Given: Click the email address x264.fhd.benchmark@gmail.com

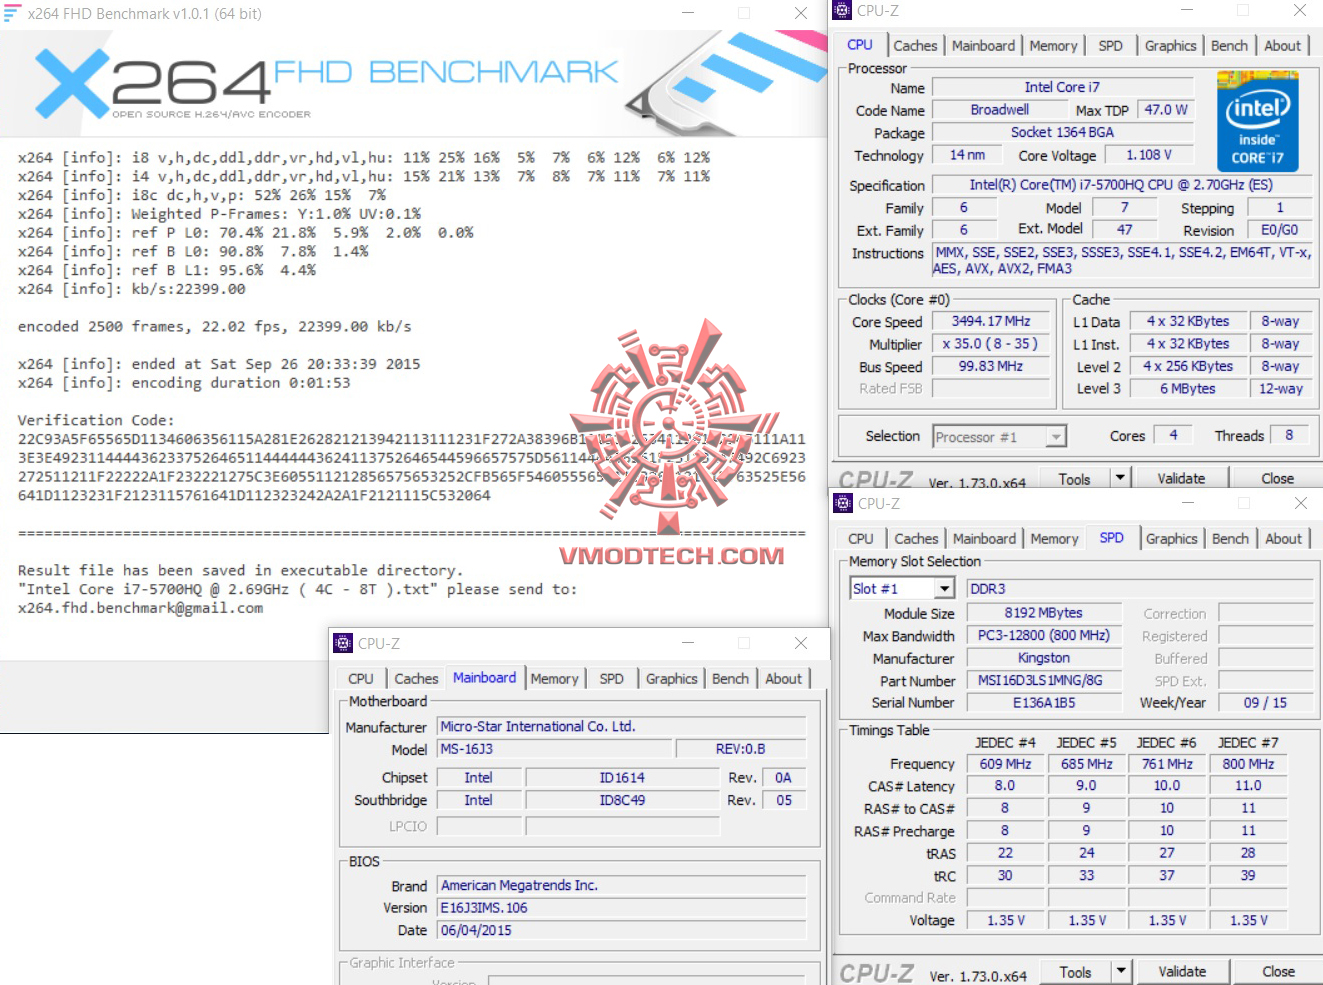Looking at the screenshot, I should point(141,608).
